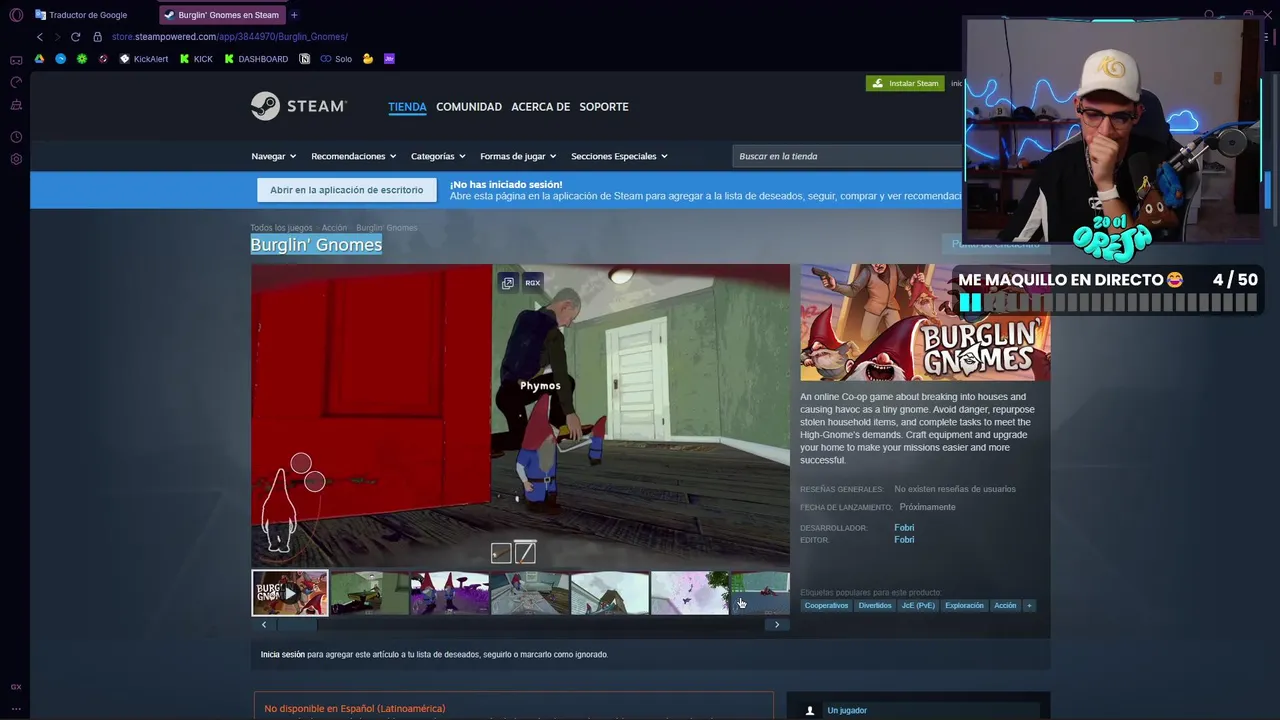Open the Un jugador feature link
The image size is (1280, 720).
pos(847,710)
